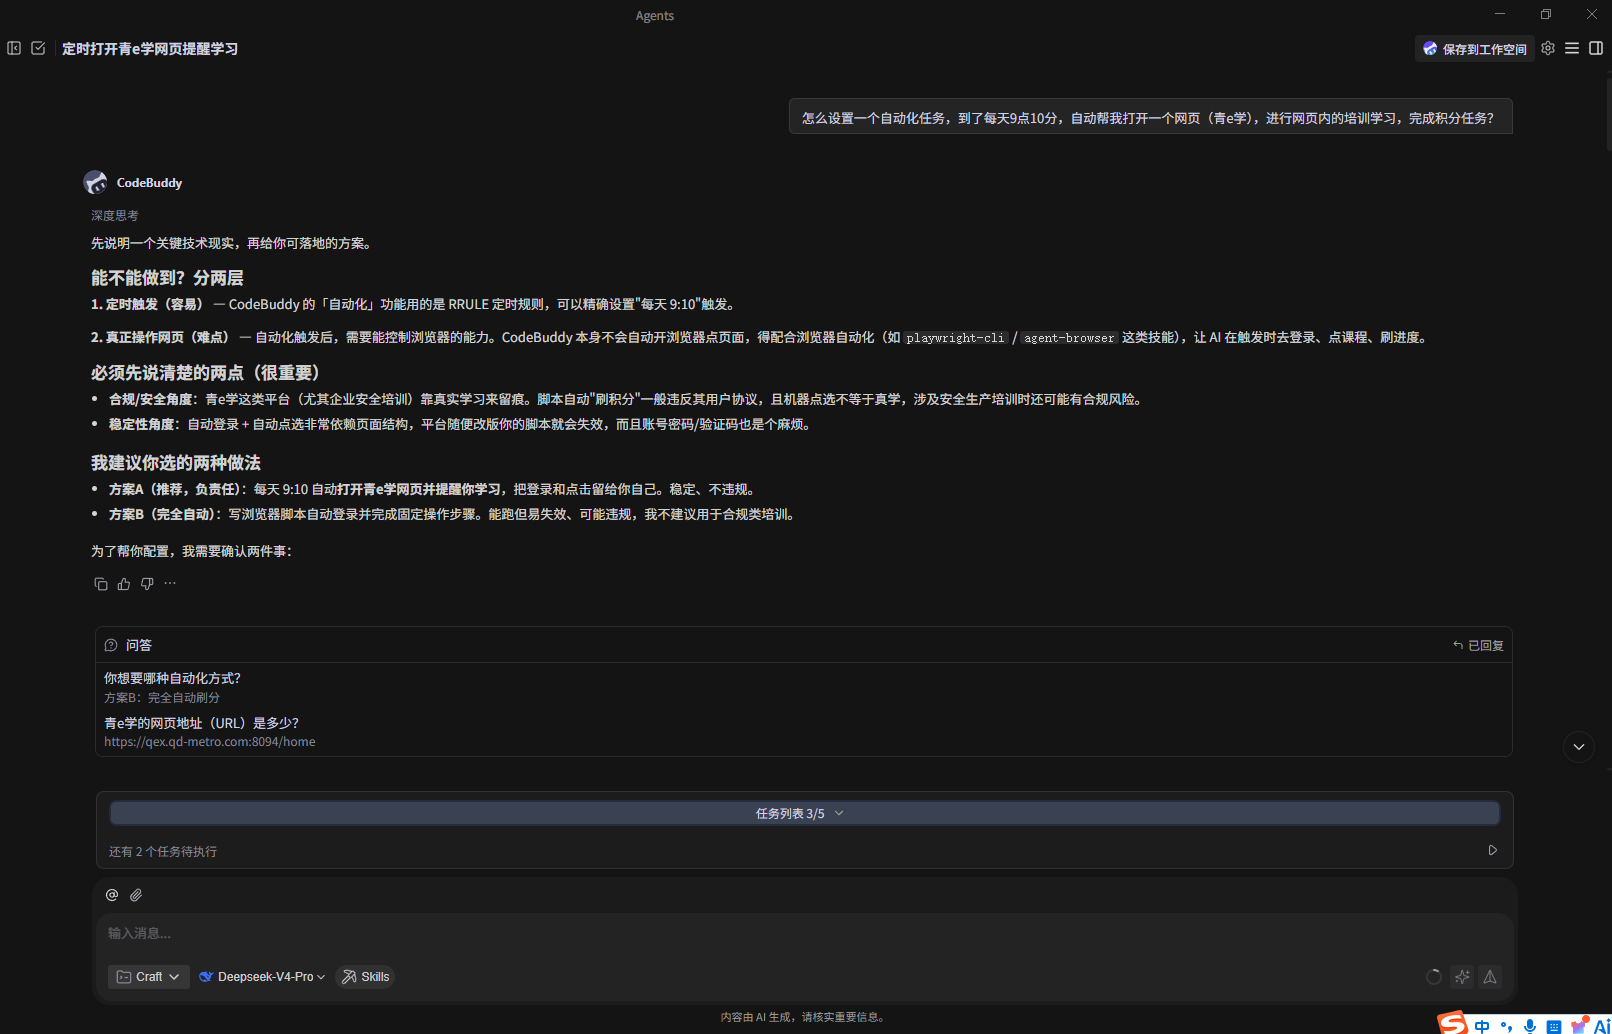Click the 问答 question bubble icon
Screen dimensions: 1612x1034
(x=111, y=645)
